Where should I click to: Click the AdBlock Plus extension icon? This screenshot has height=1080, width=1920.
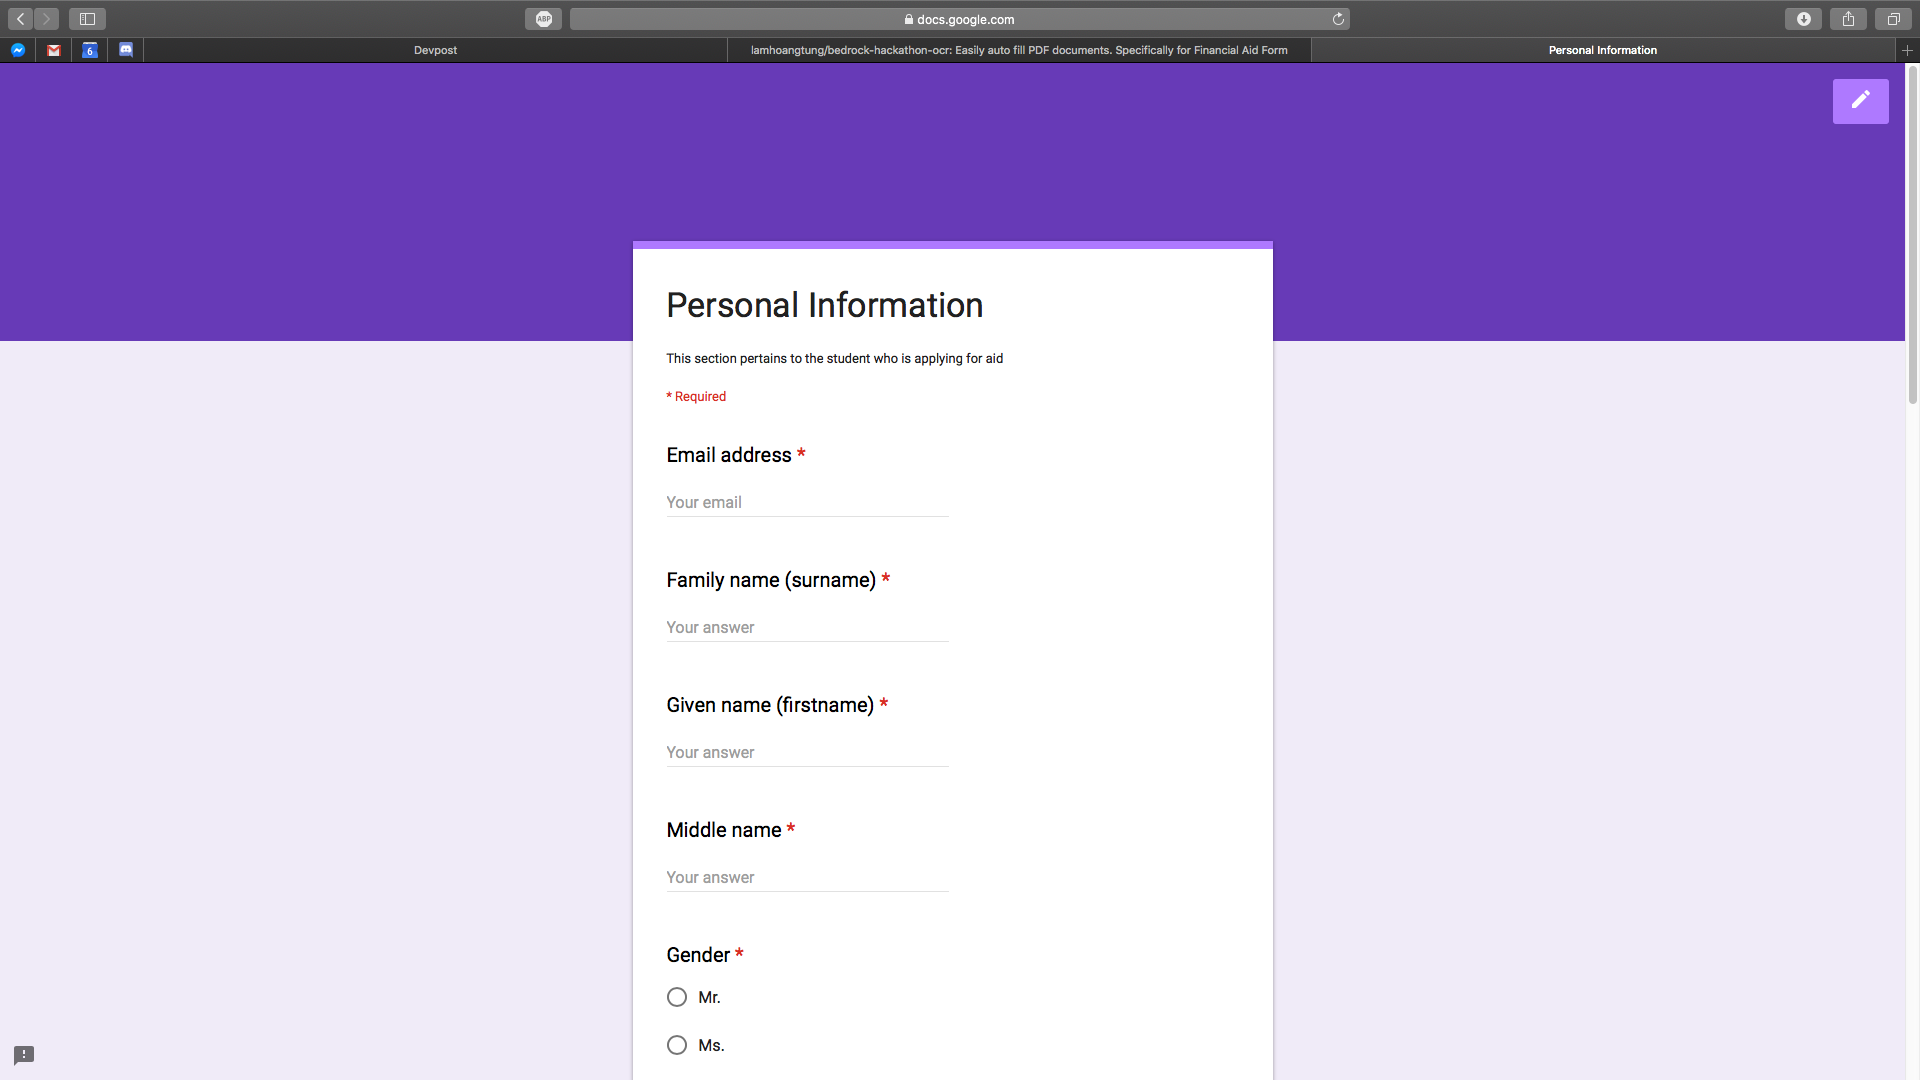(543, 19)
